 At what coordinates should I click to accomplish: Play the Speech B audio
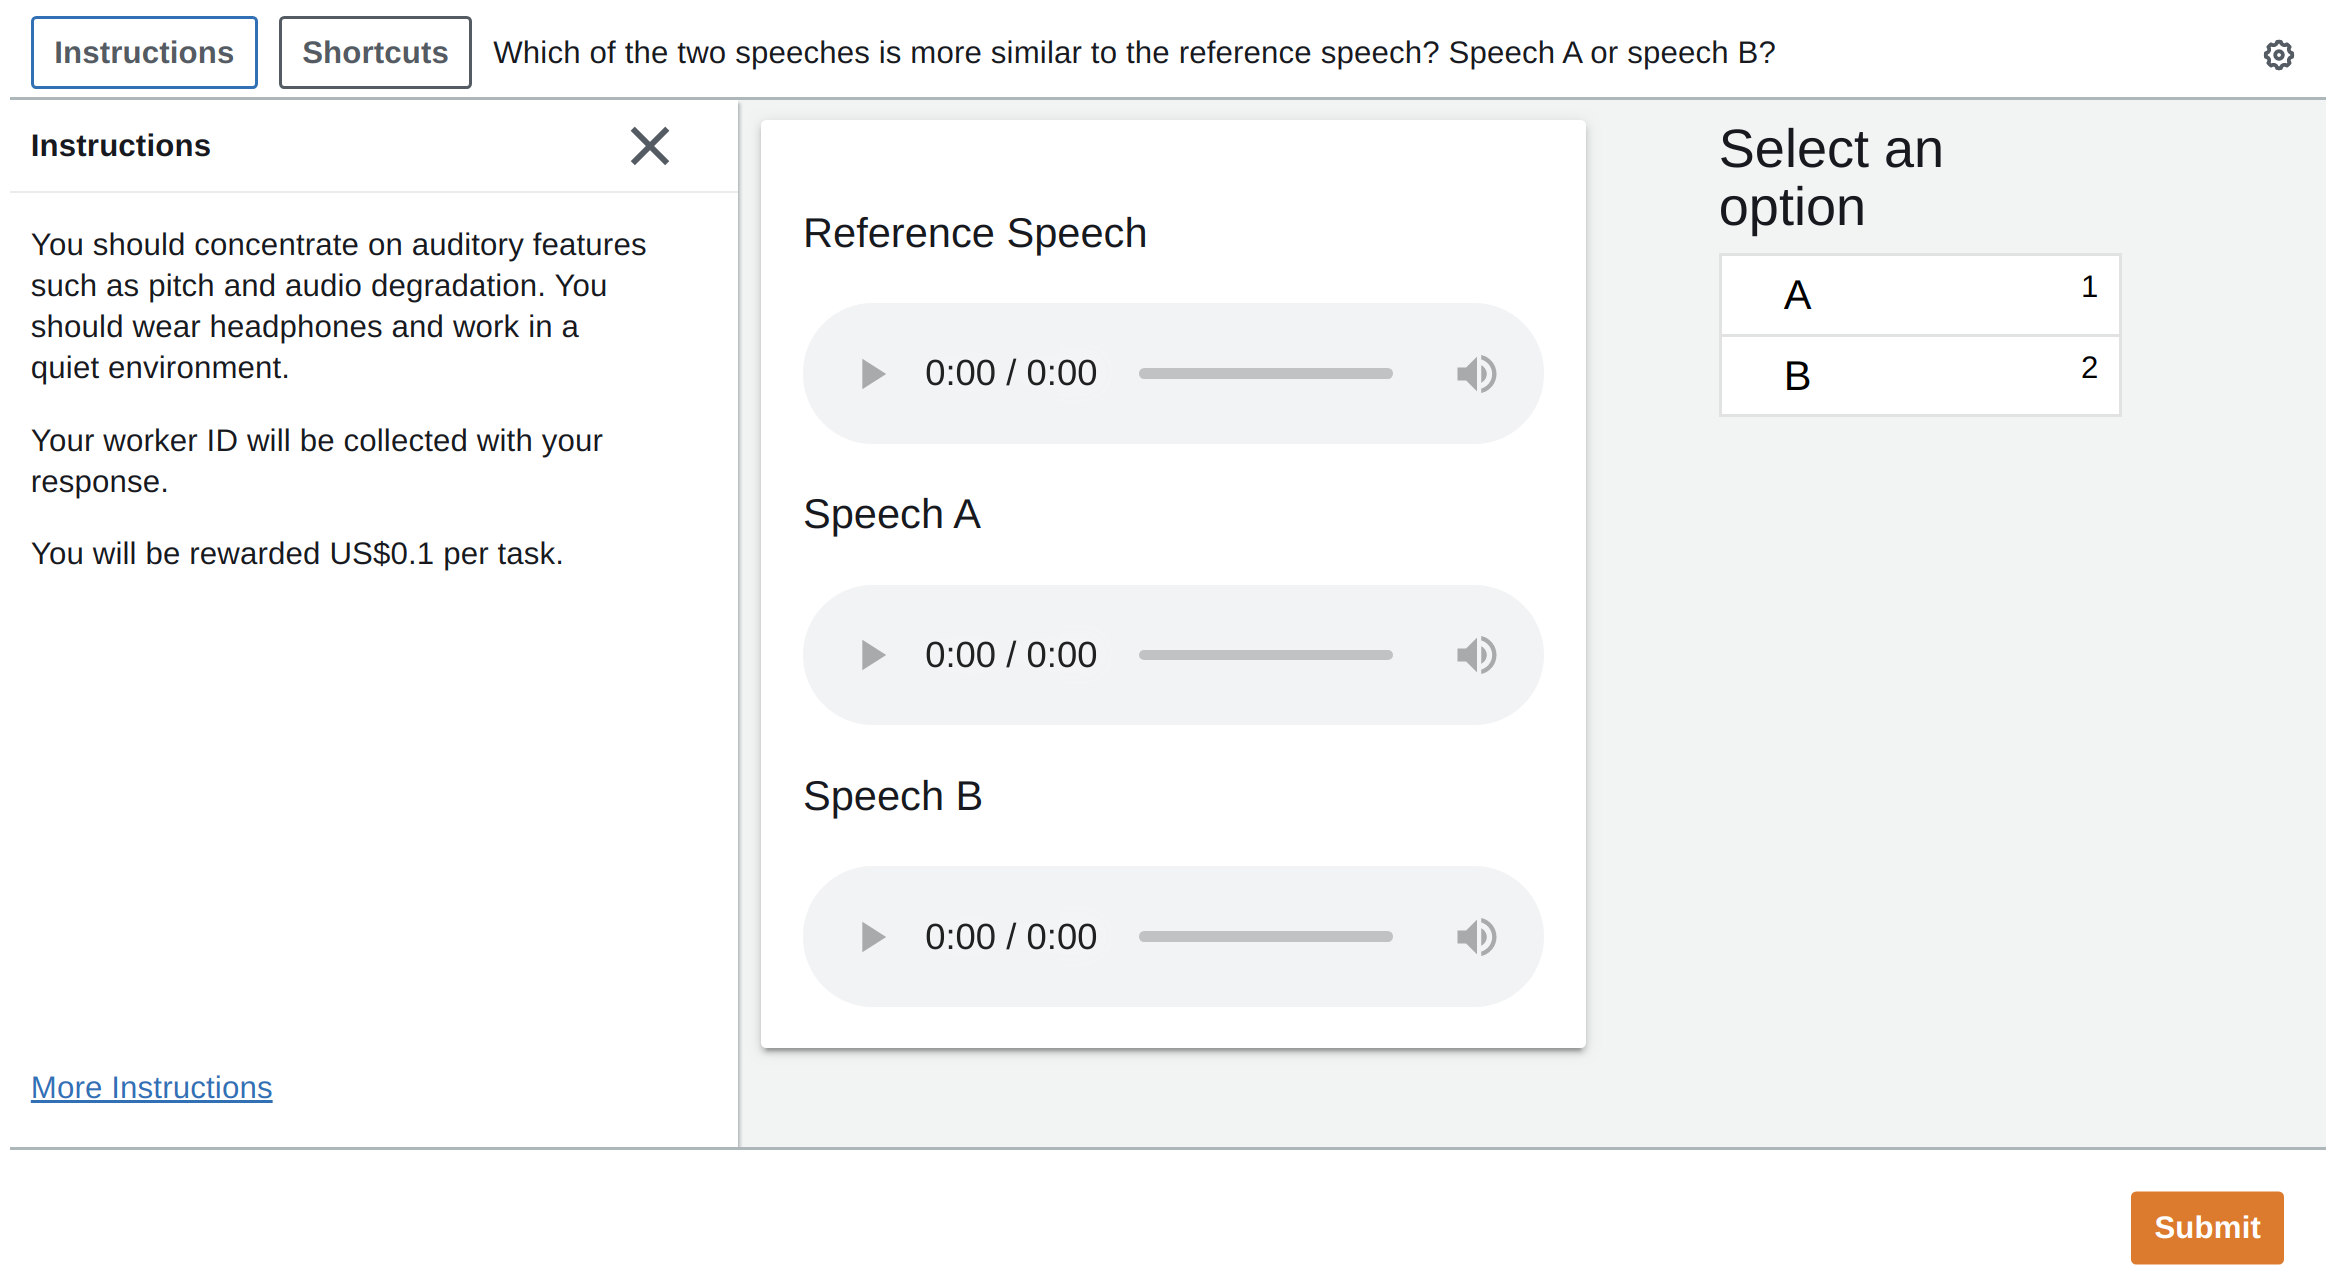[x=872, y=937]
